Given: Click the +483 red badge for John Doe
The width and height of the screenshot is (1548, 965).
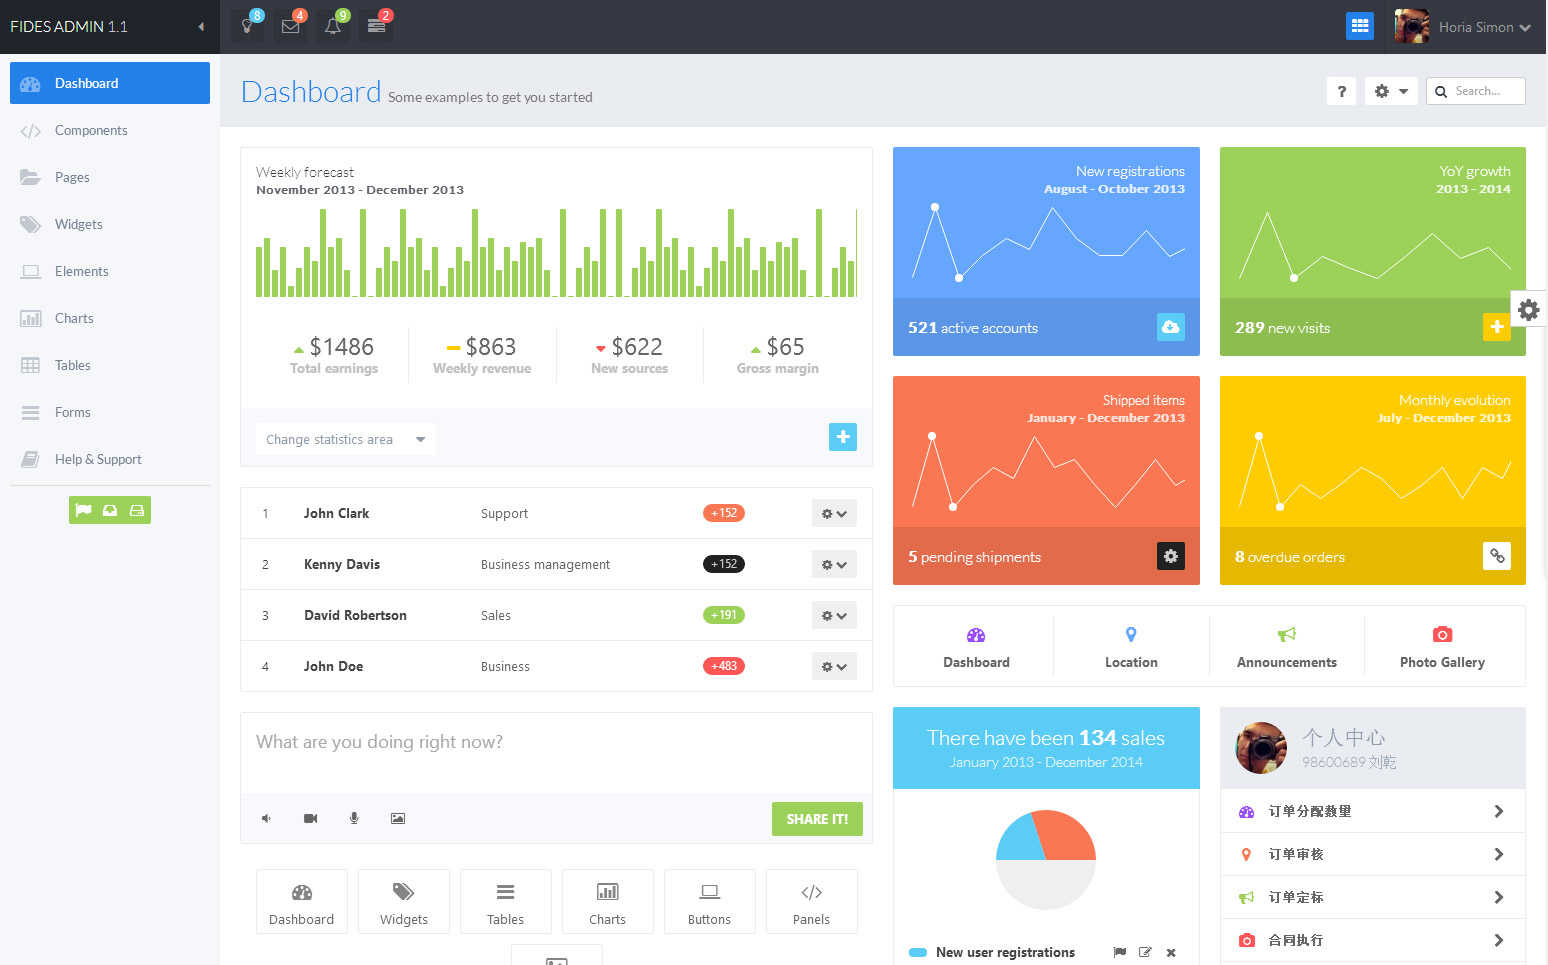Looking at the screenshot, I should click(724, 666).
